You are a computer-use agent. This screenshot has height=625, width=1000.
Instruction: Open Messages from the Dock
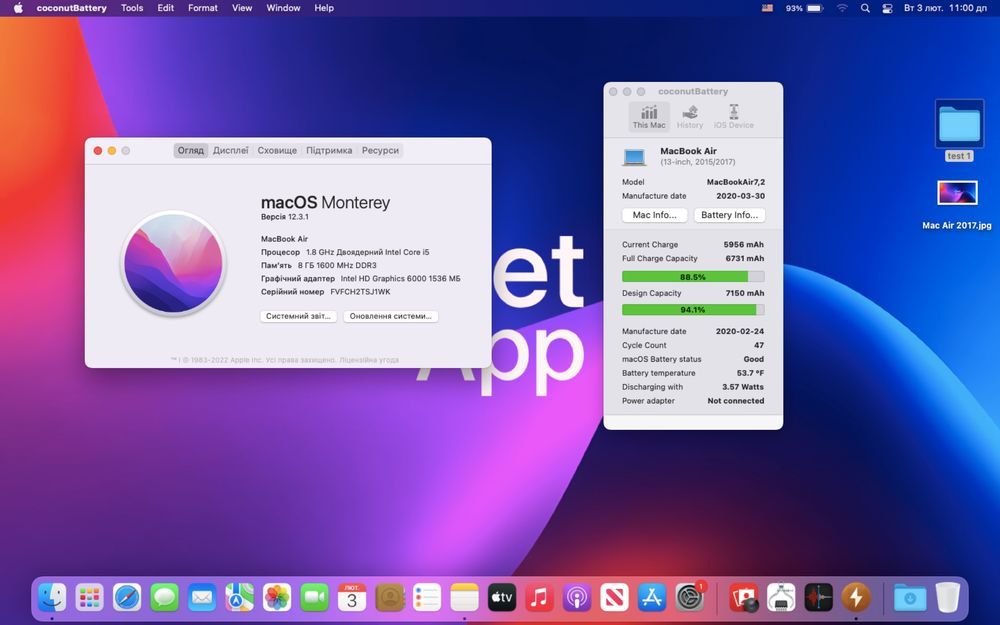(x=165, y=598)
